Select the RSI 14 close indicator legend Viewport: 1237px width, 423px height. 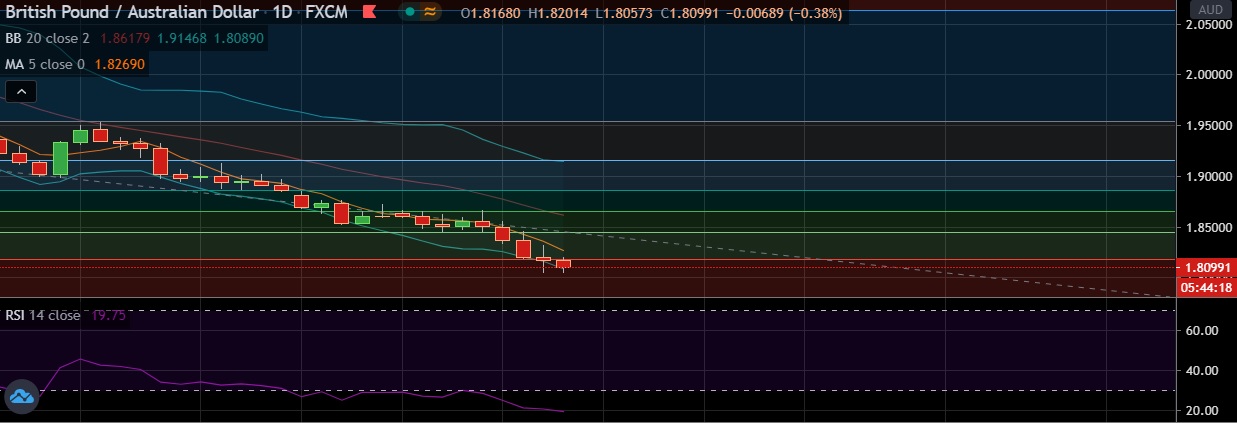click(x=43, y=315)
